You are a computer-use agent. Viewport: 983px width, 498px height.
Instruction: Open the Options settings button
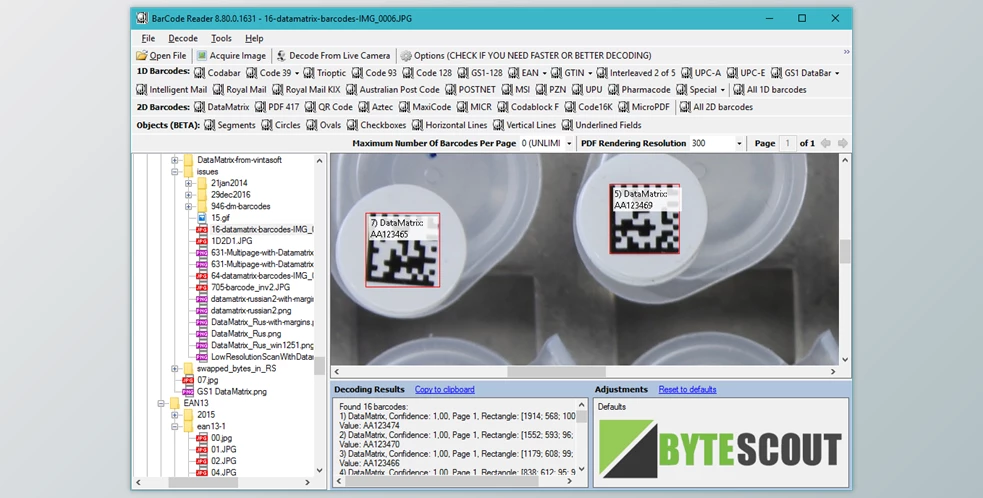coord(525,55)
